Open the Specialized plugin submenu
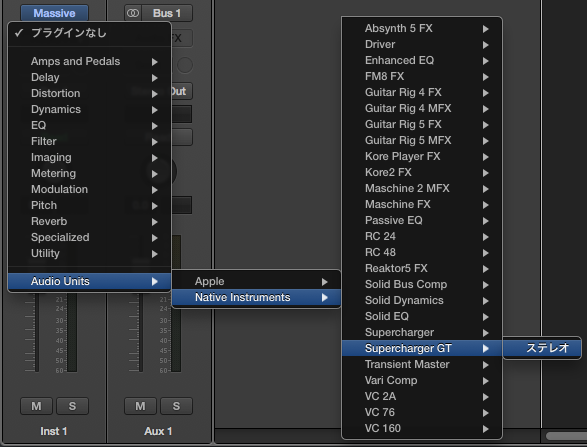 89,237
